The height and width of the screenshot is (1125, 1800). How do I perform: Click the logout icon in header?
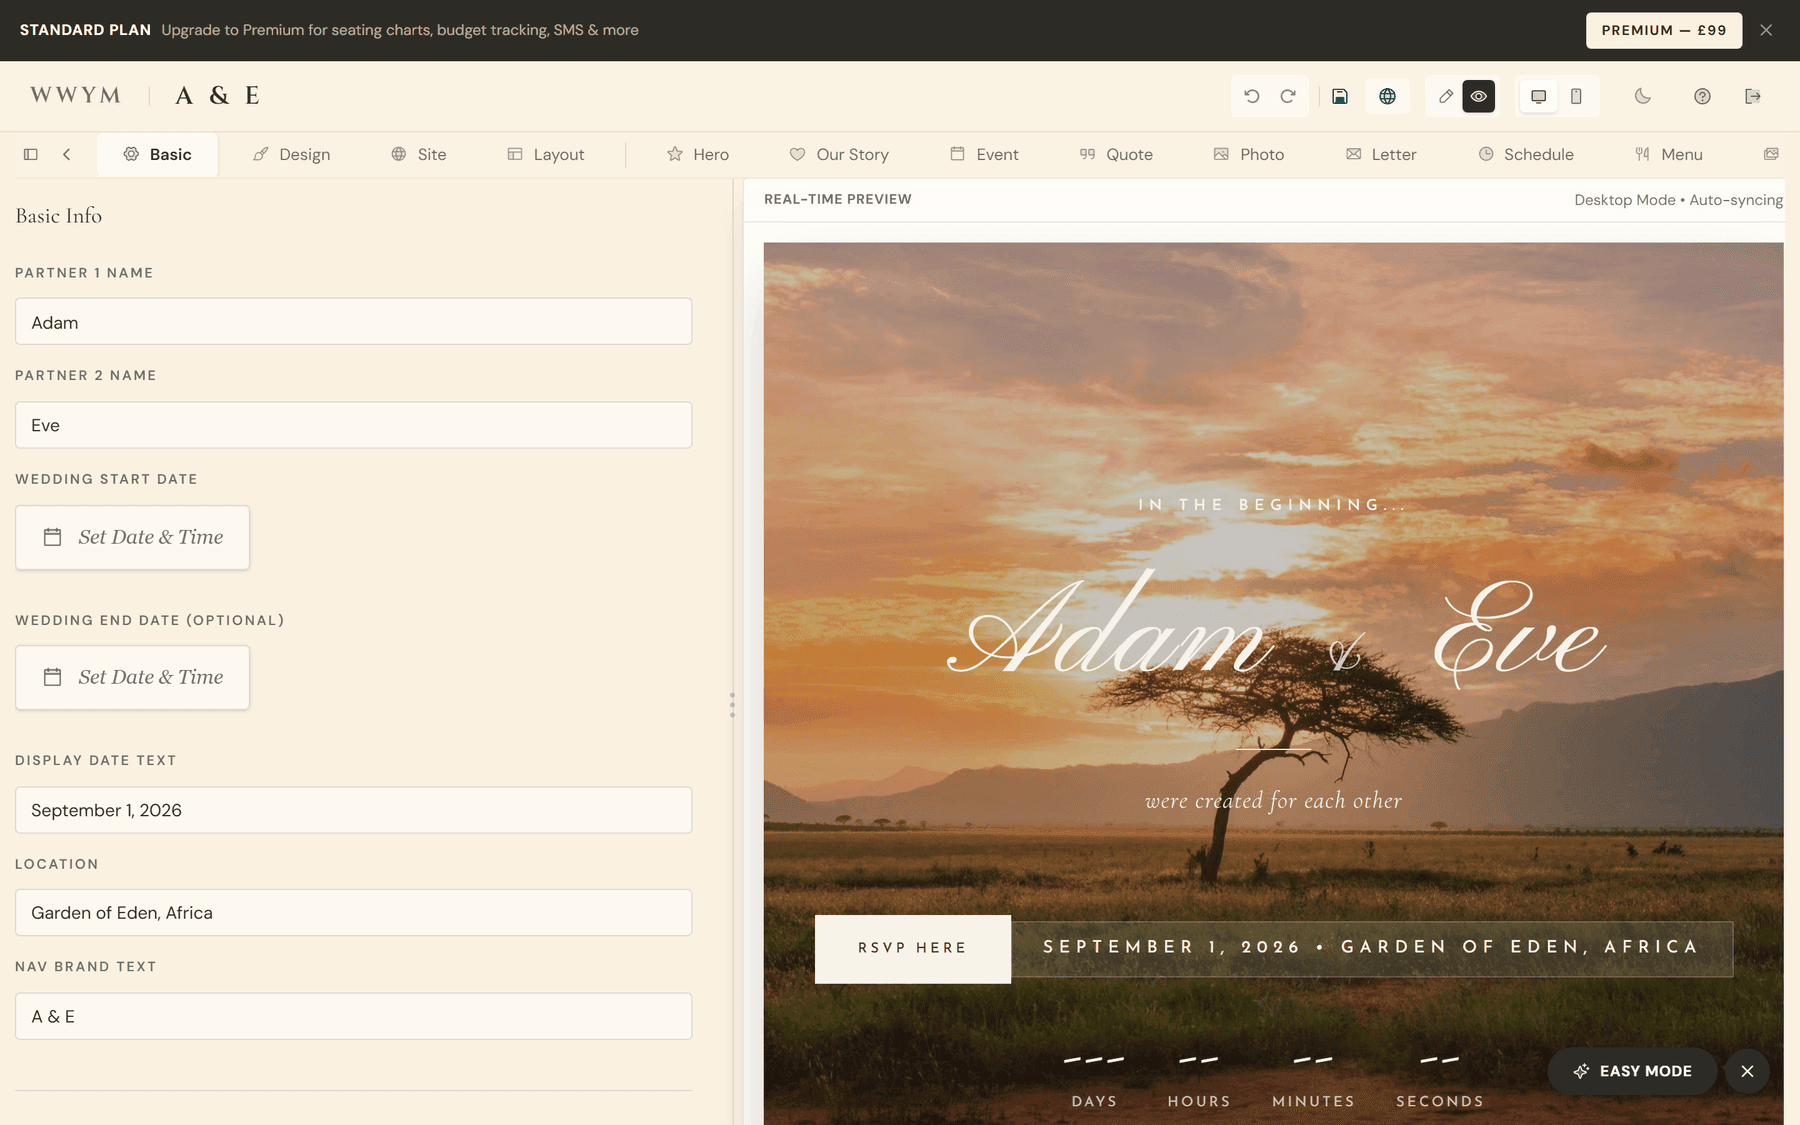coord(1752,96)
